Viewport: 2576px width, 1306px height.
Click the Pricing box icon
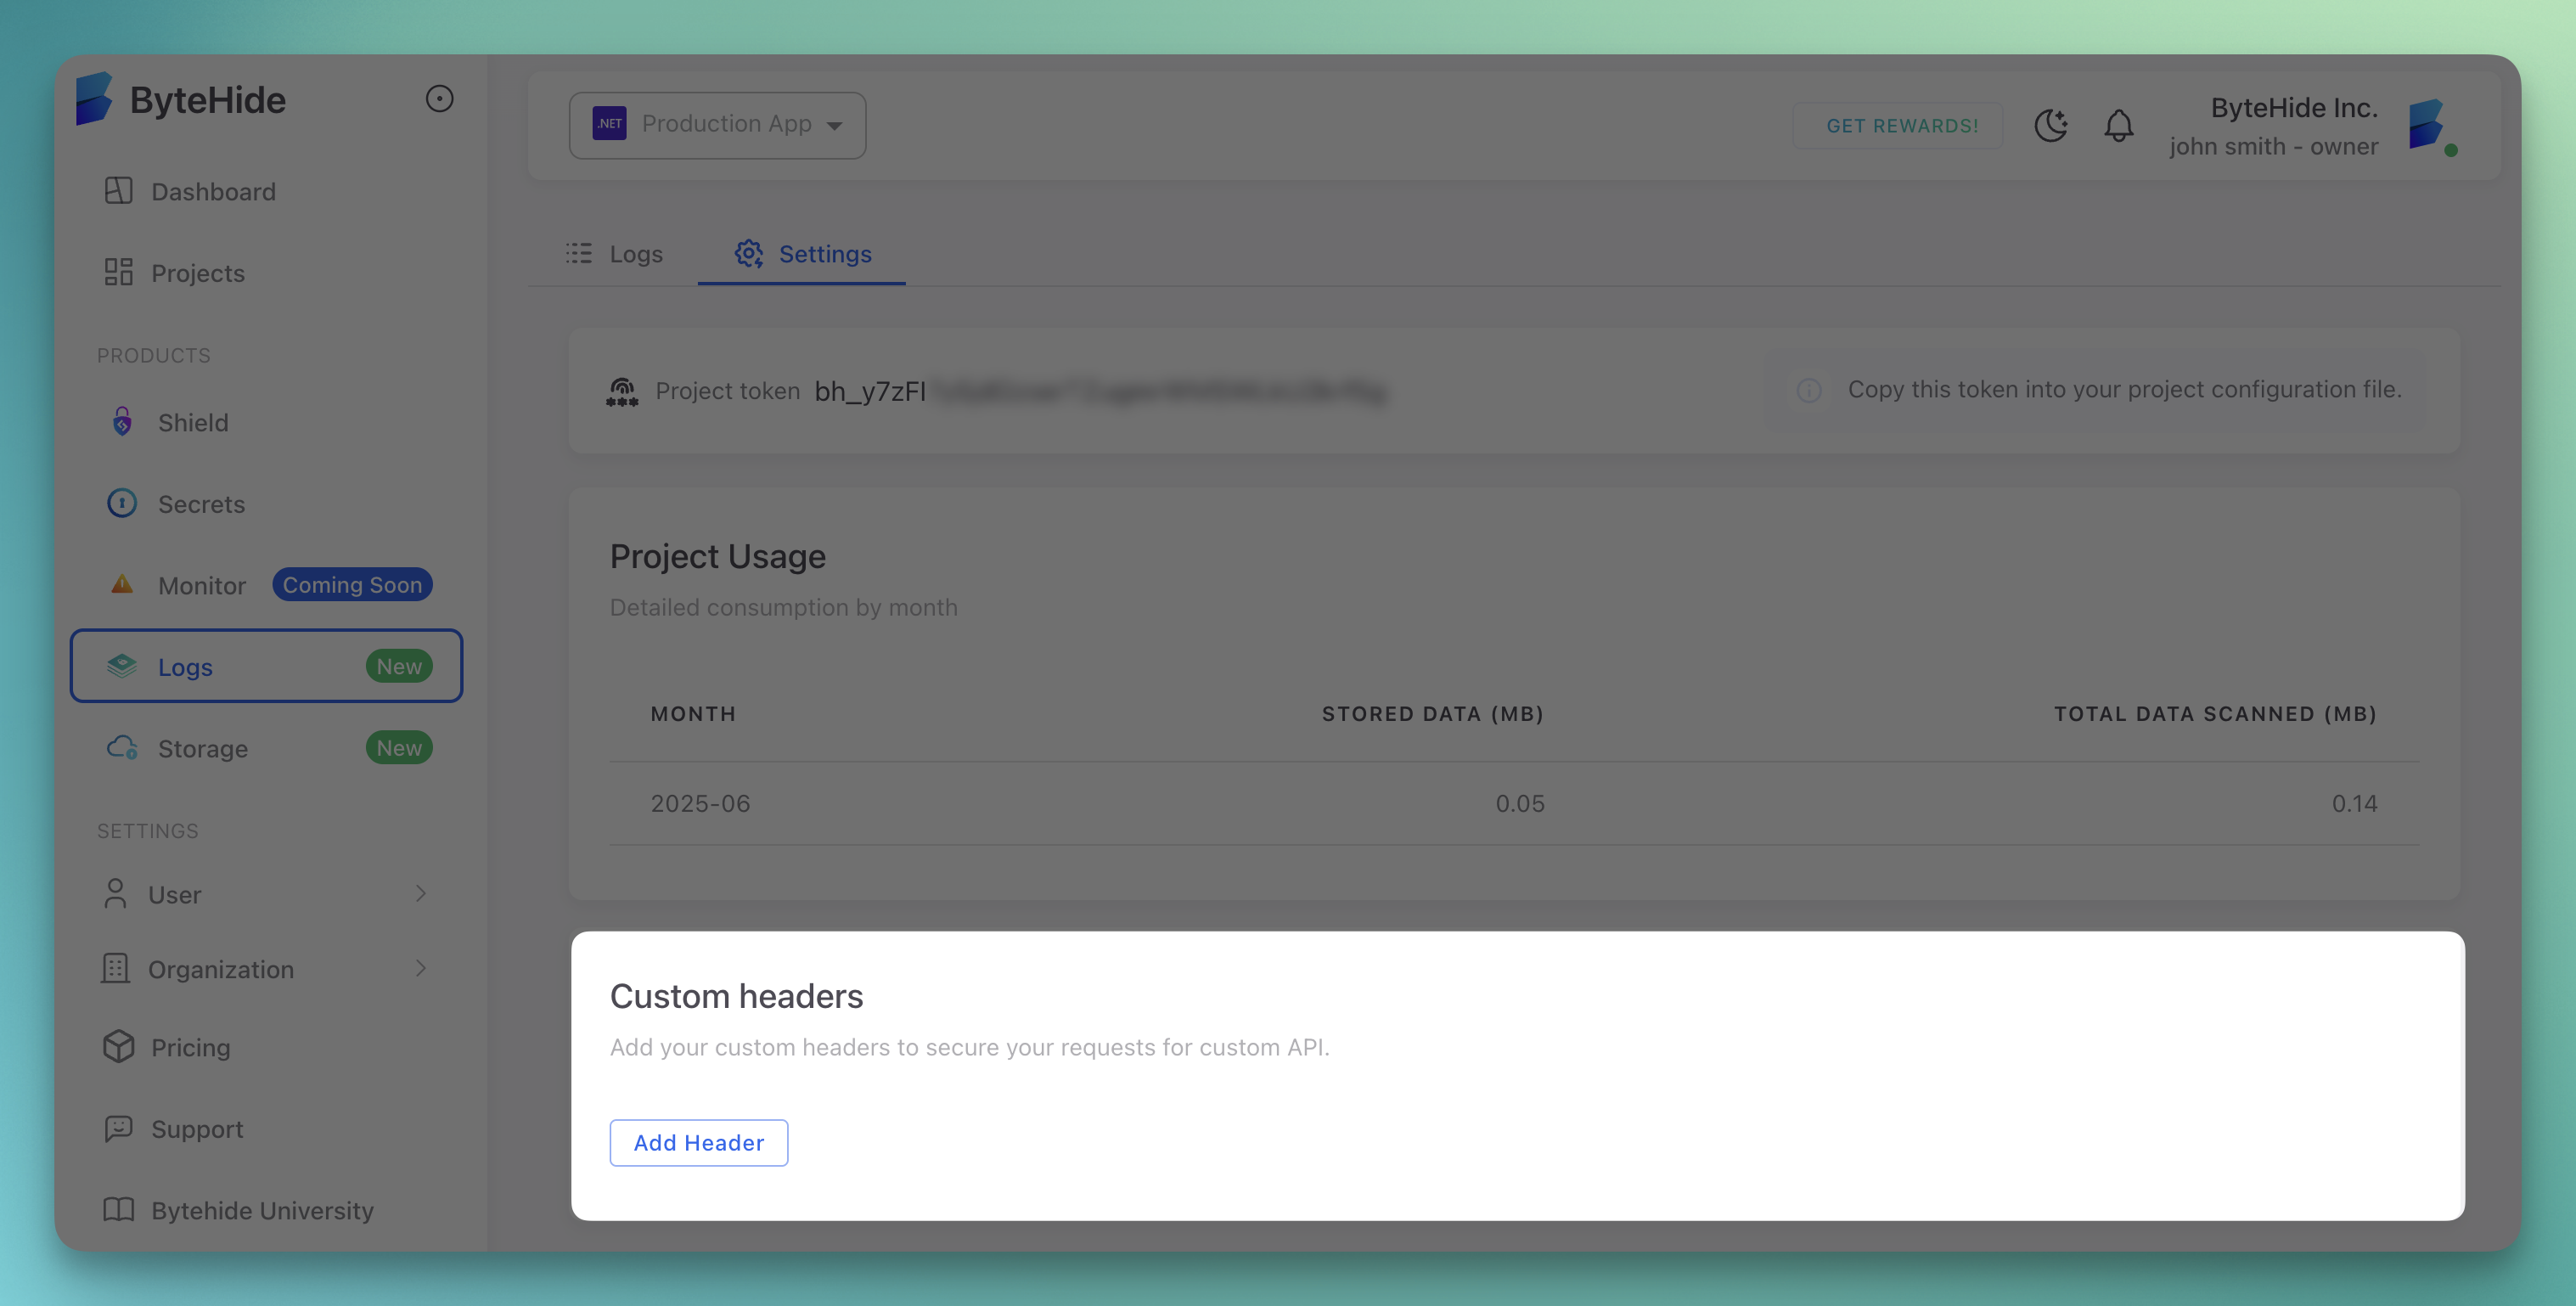[118, 1046]
